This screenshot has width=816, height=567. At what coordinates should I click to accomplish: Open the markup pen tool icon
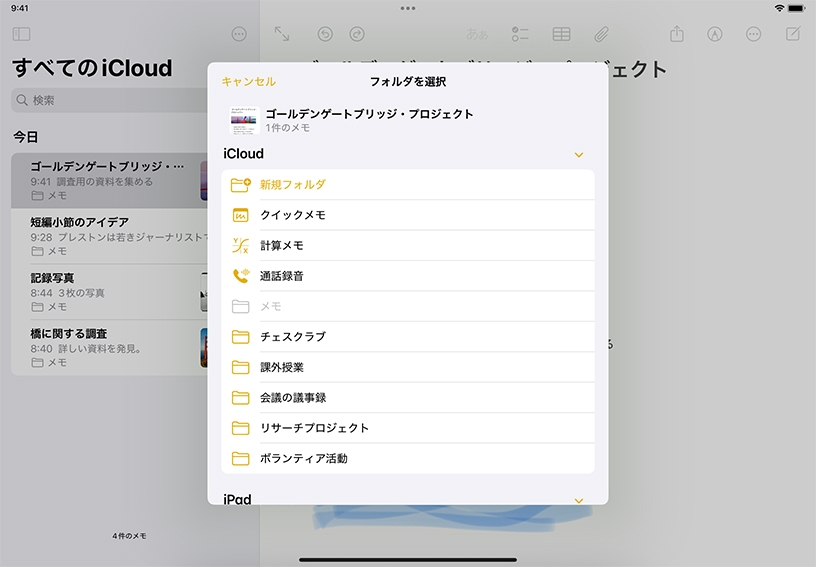(715, 34)
